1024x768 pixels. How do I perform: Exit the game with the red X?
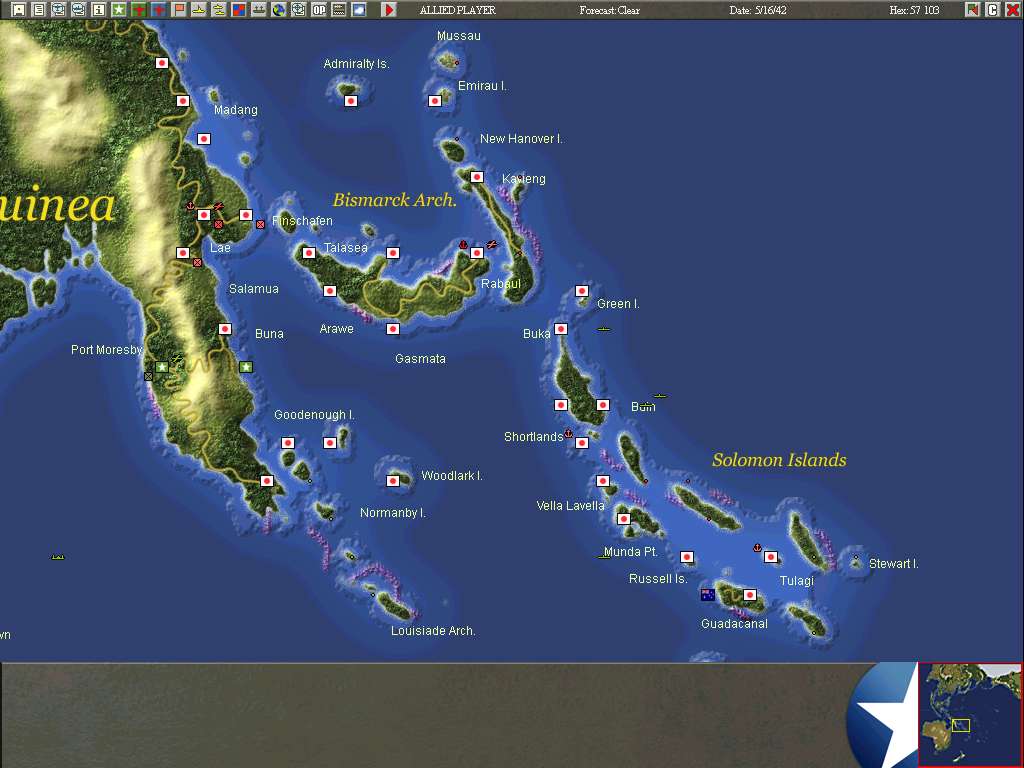[x=1013, y=9]
